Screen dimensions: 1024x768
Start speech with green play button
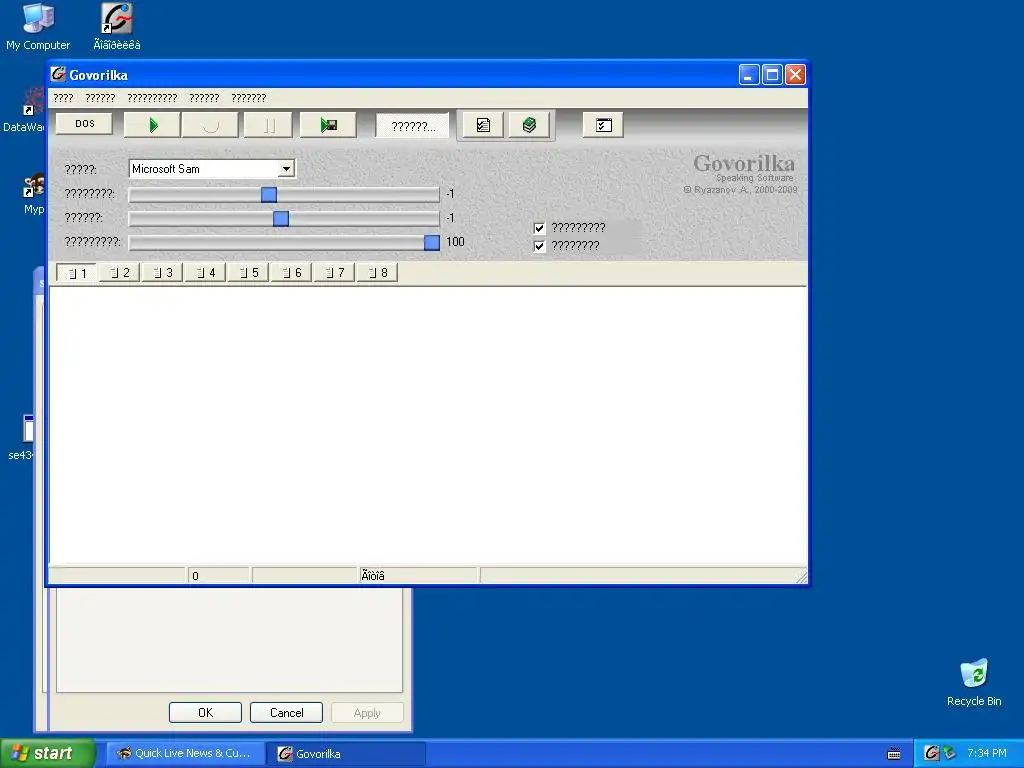(152, 125)
